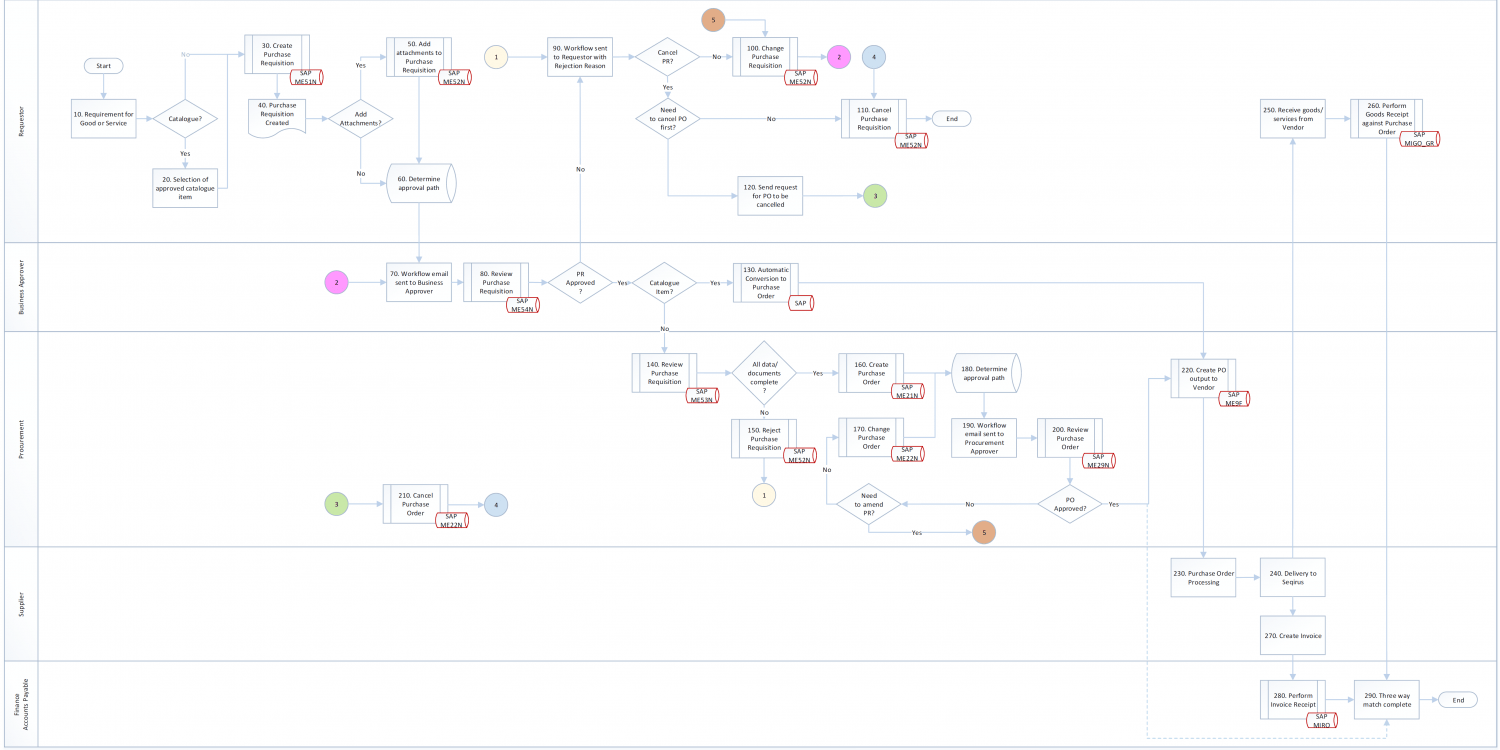Click the SAP ME53N icon under Review Purchase Requisition
Screen dimensions: 1500x750
[x=702, y=396]
